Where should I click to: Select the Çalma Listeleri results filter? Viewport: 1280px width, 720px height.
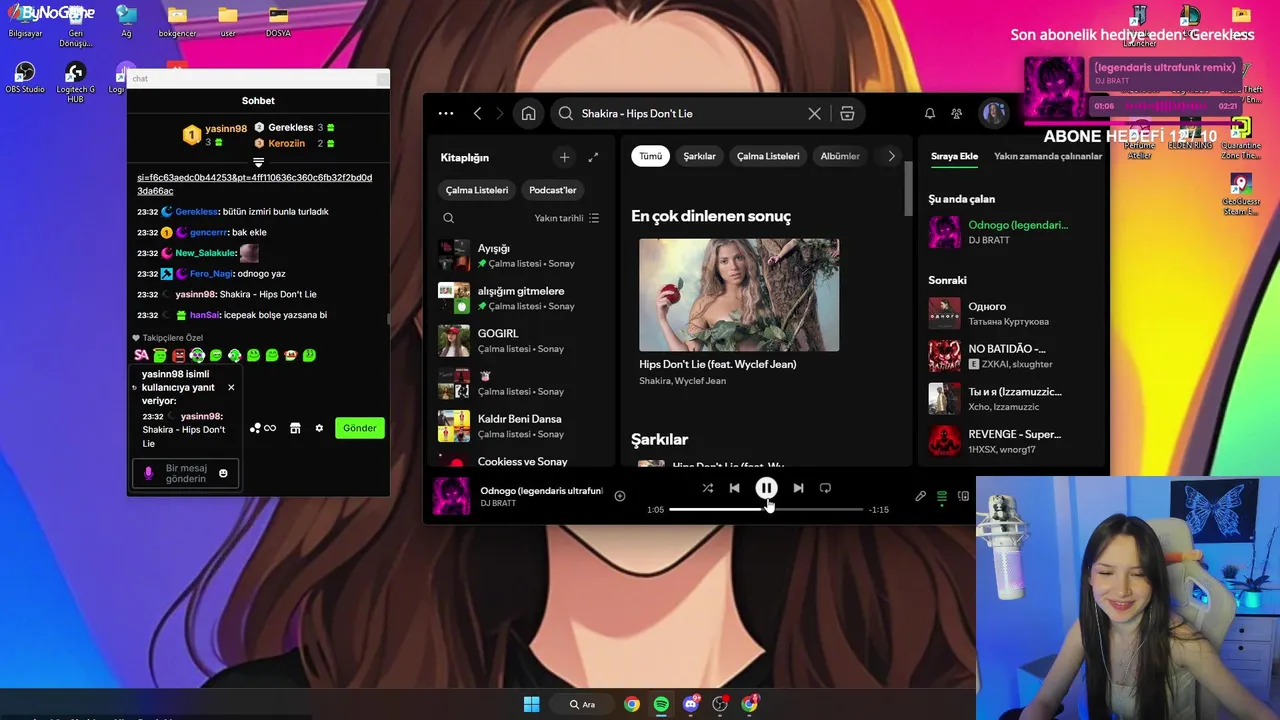coord(768,156)
